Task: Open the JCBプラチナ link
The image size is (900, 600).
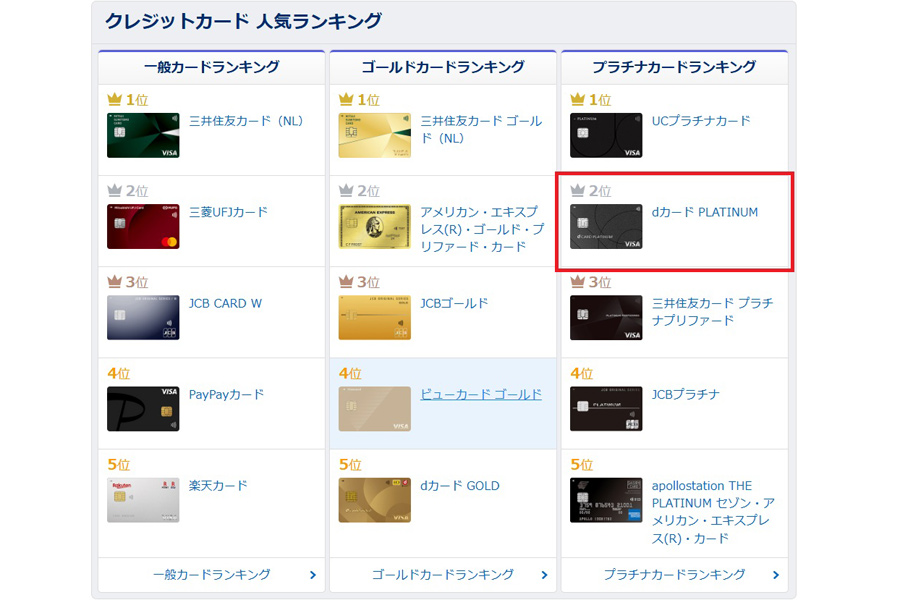Action: pyautogui.click(x=685, y=394)
